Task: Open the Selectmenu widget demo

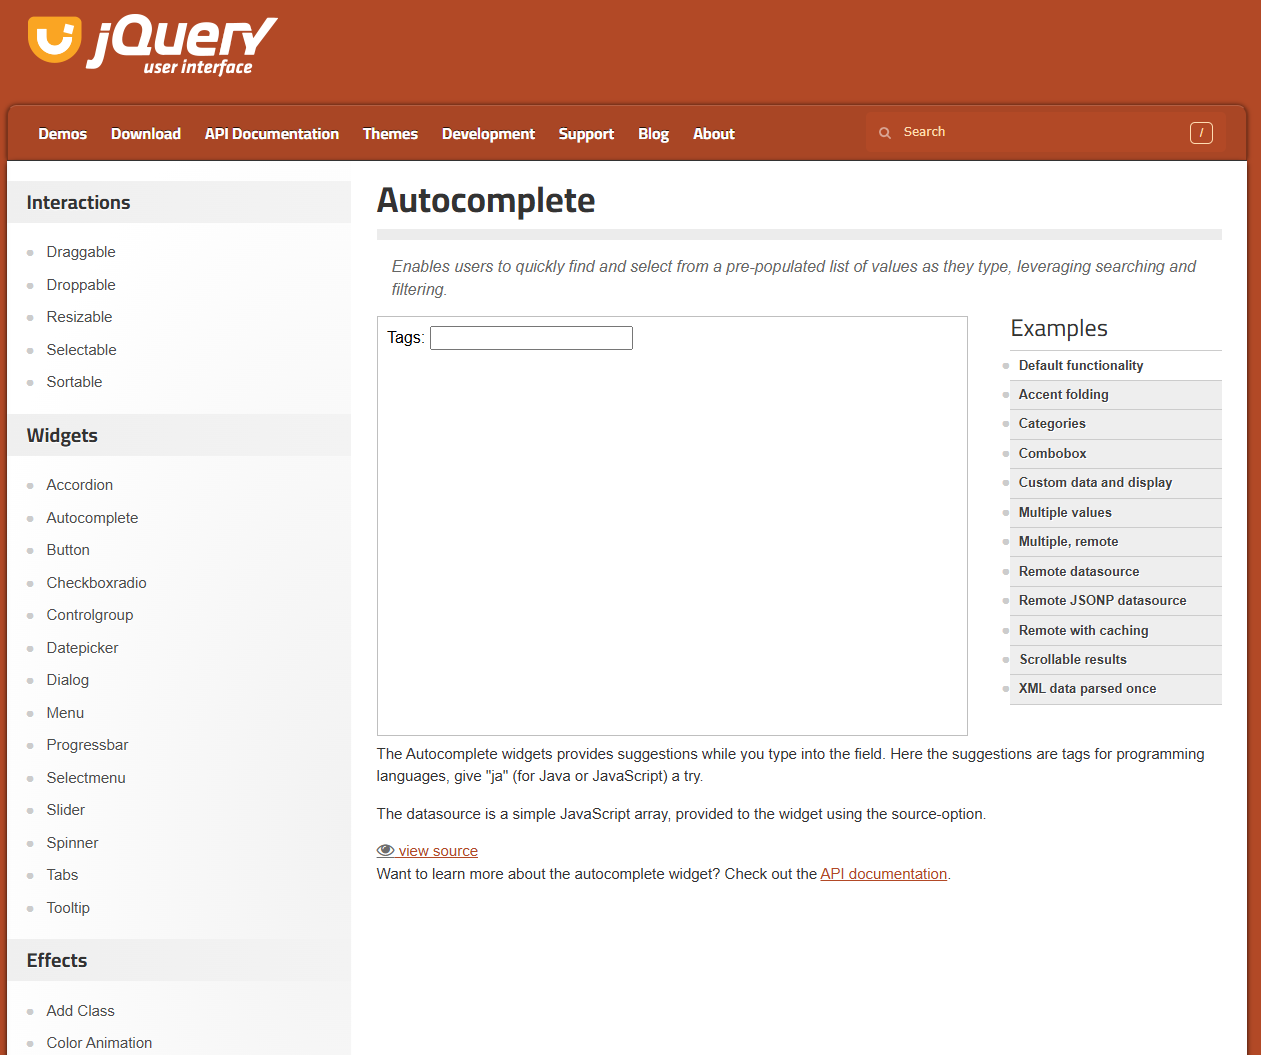Action: click(86, 778)
